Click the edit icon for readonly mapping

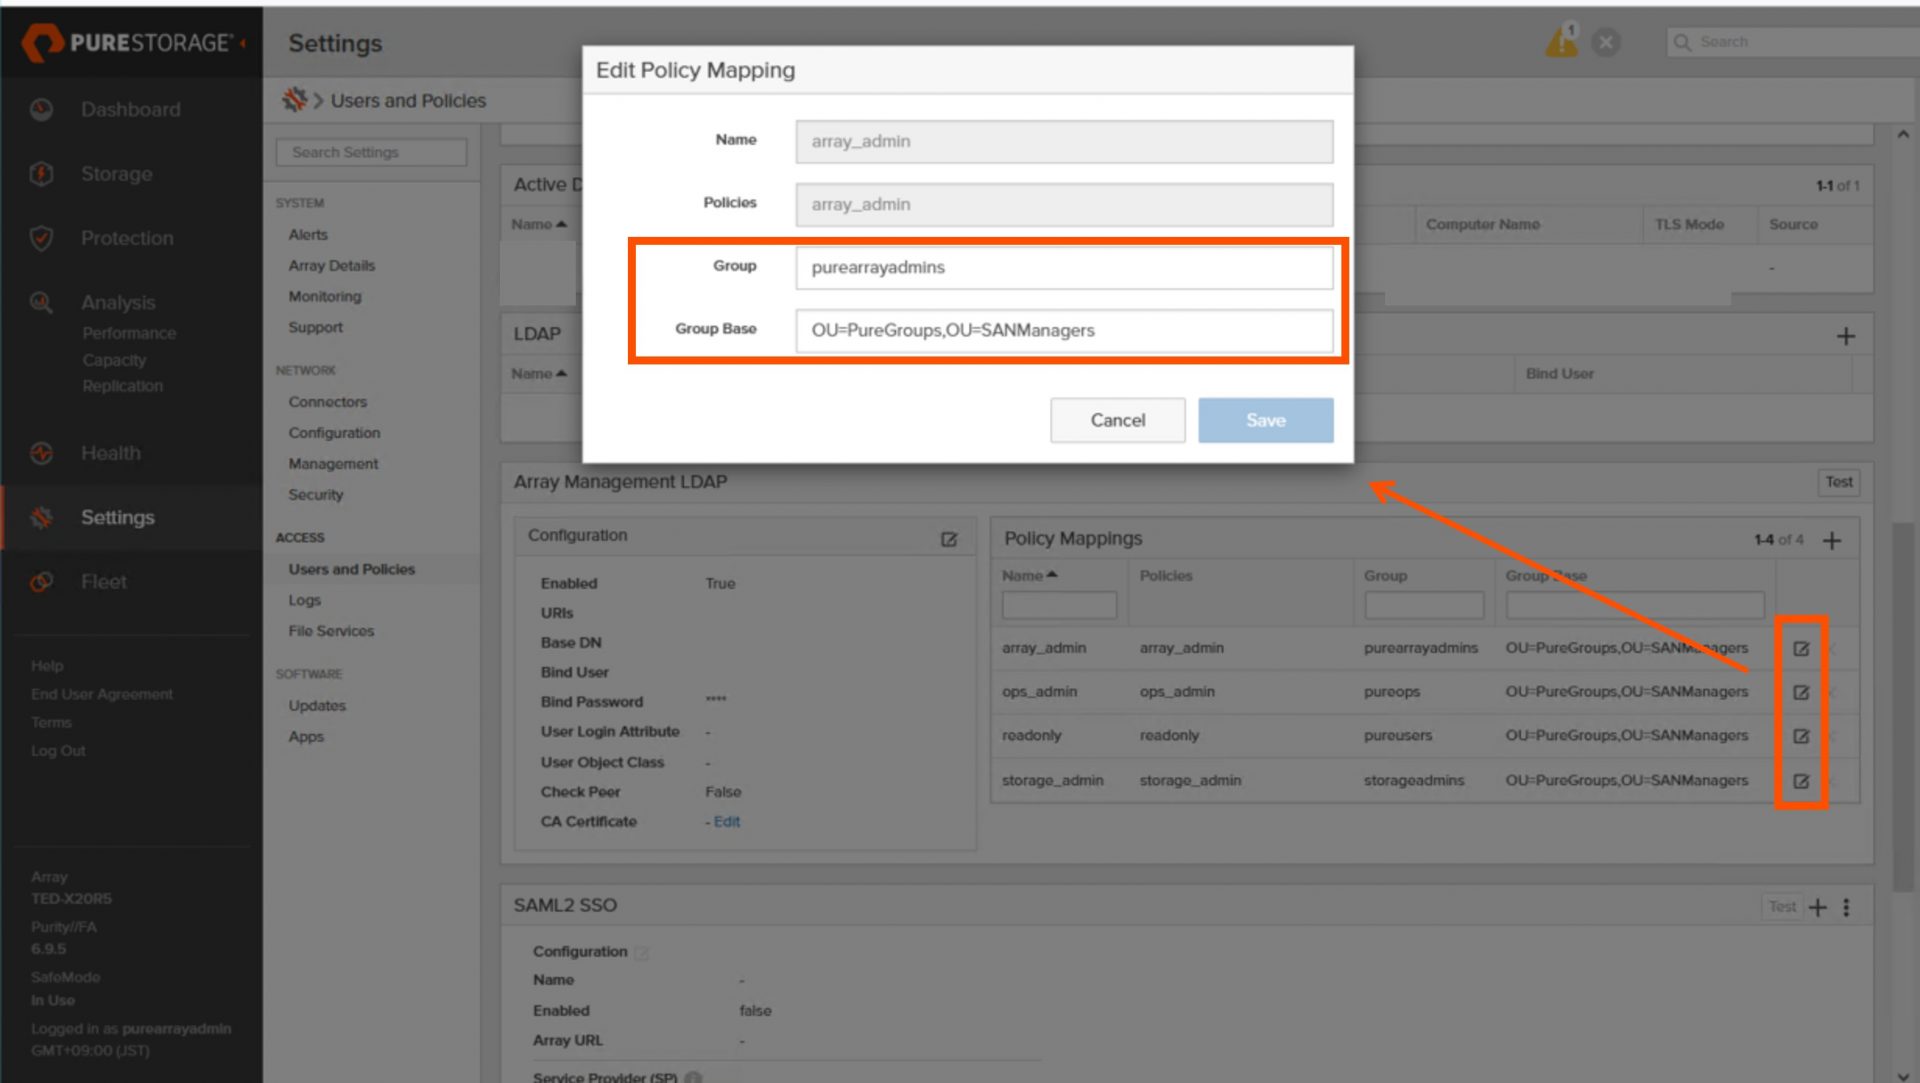[x=1801, y=737]
